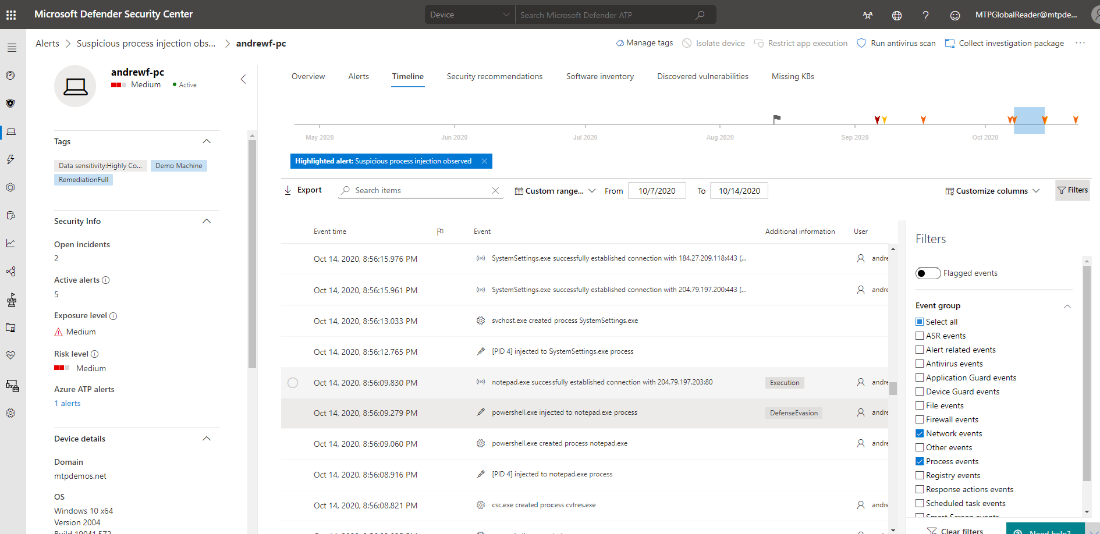The image size is (1100, 534).
Task: Click highlighted blue range on timeline
Action: click(x=1029, y=120)
